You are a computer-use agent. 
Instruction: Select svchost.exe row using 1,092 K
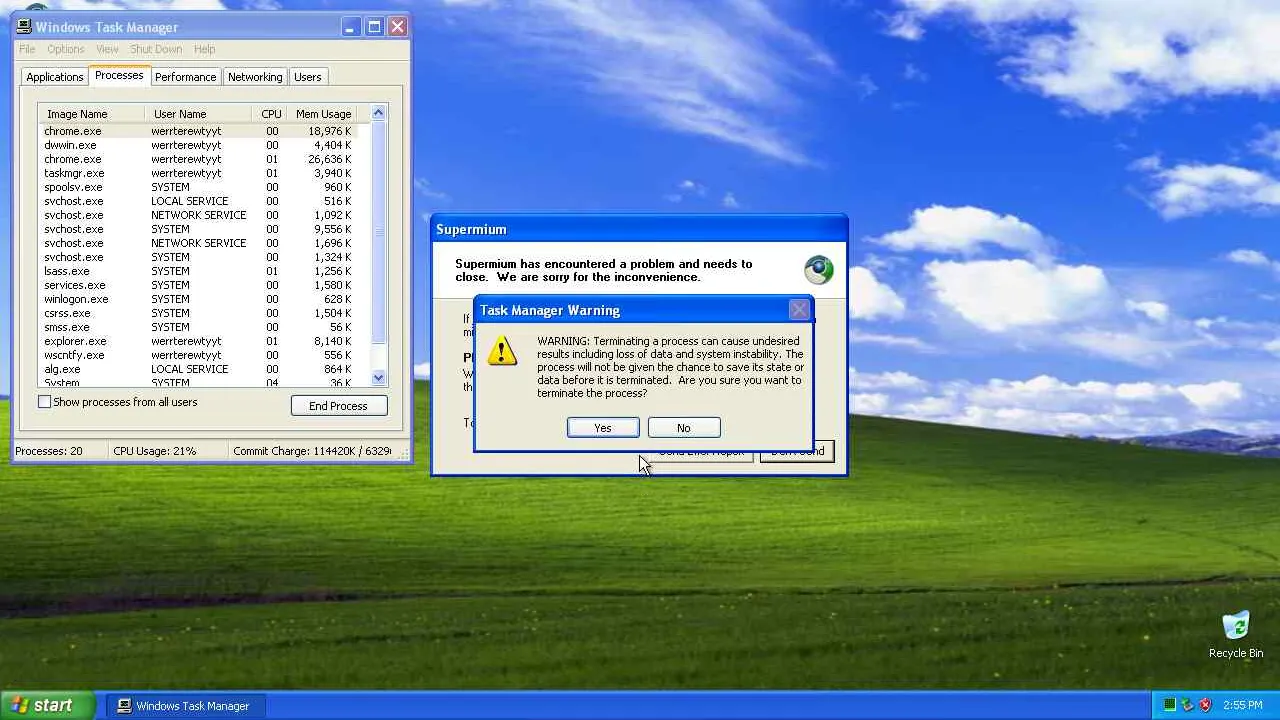198,215
